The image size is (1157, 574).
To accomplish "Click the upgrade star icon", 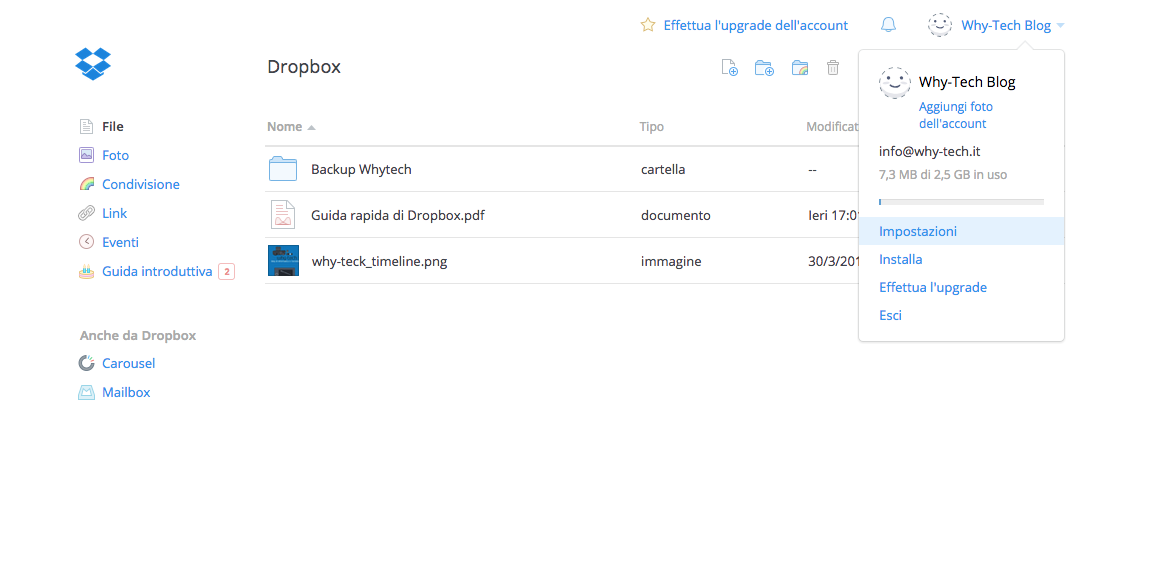I will point(648,25).
